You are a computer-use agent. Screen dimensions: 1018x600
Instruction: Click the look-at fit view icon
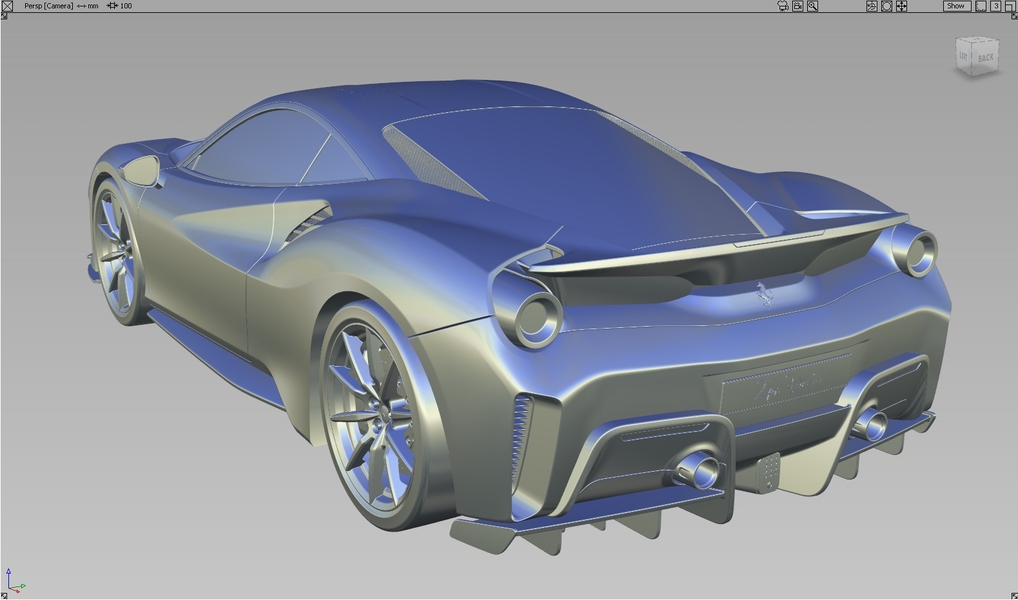[x=887, y=6]
